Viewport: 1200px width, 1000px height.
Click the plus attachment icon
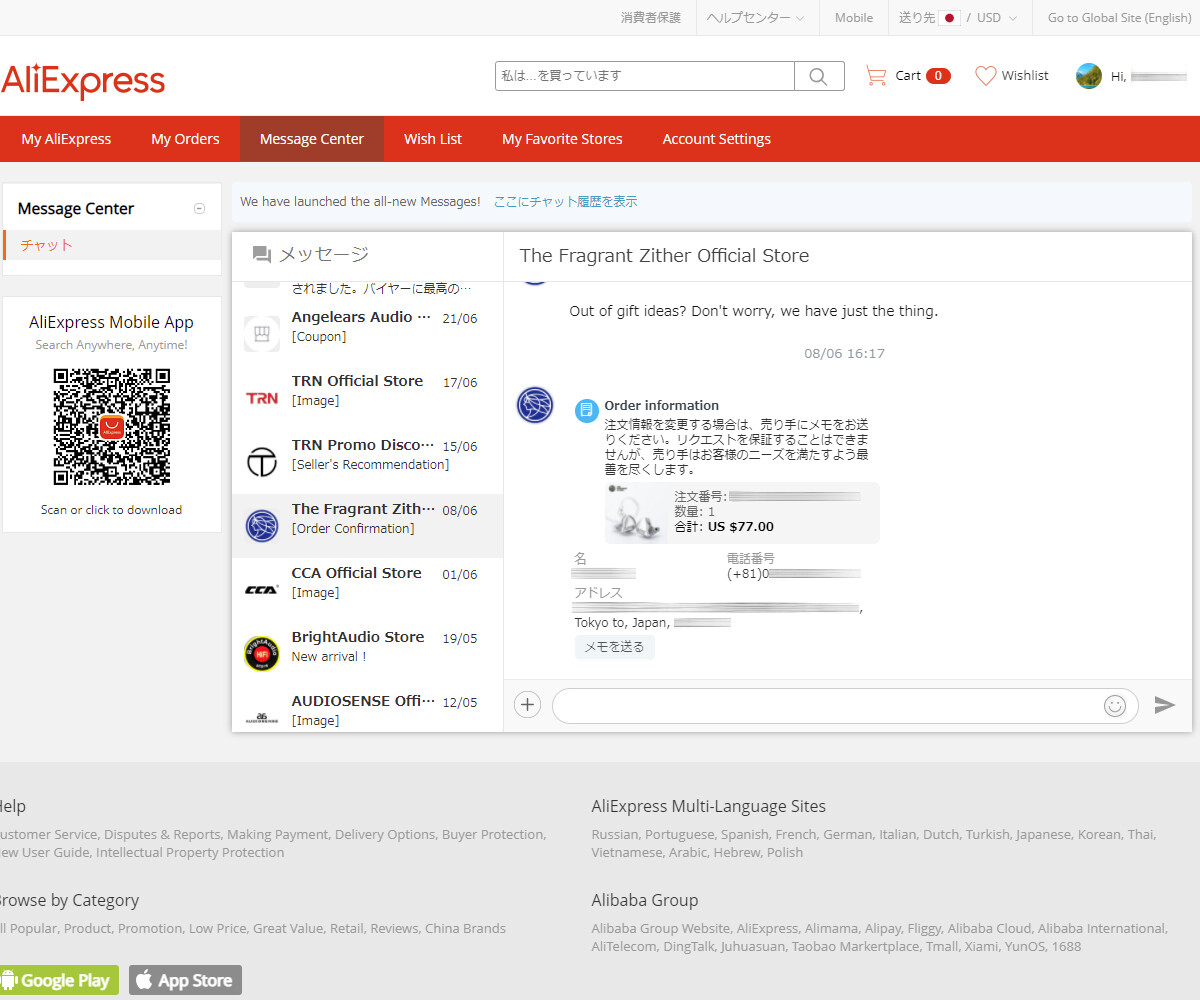(527, 705)
